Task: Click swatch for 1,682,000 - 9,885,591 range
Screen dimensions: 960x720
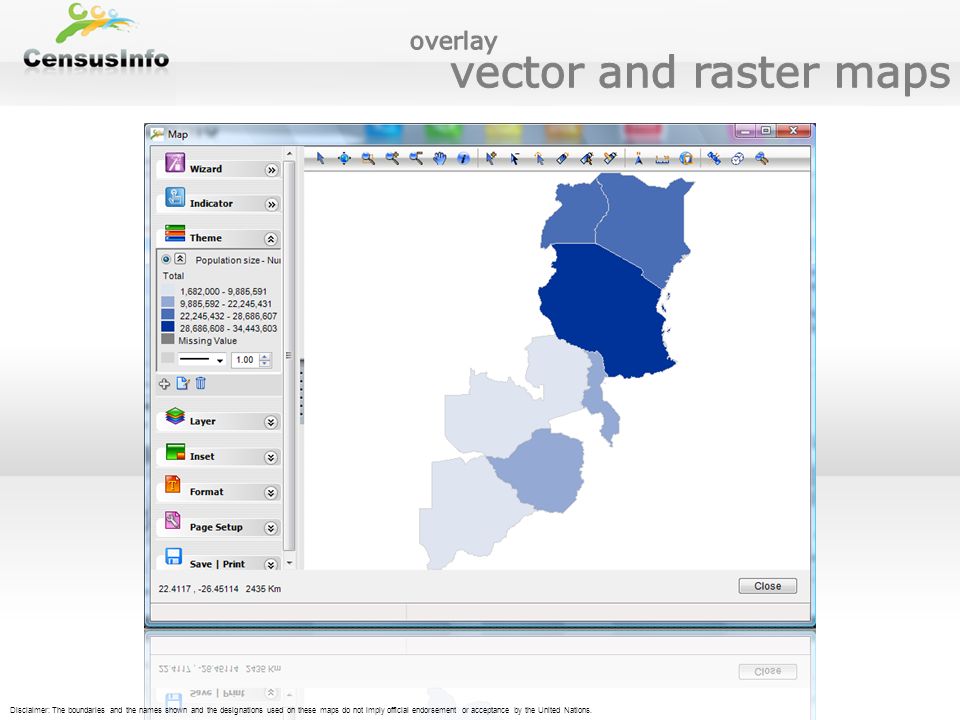Action: [x=168, y=290]
